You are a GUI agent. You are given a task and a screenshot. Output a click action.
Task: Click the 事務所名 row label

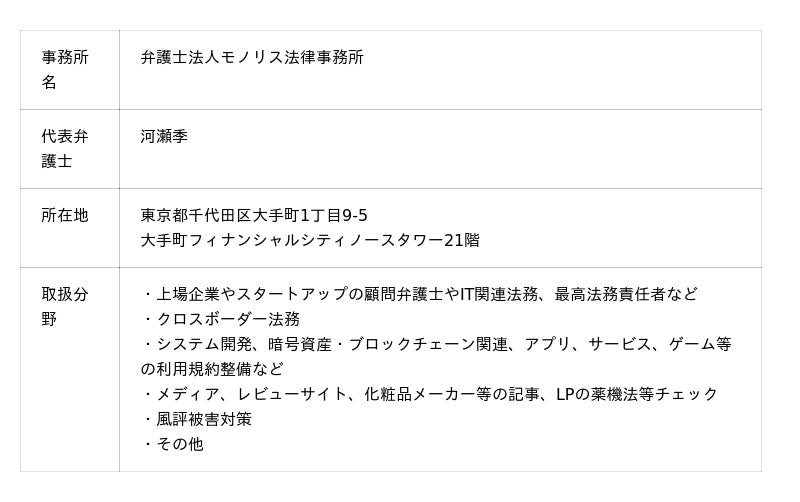[x=64, y=70]
